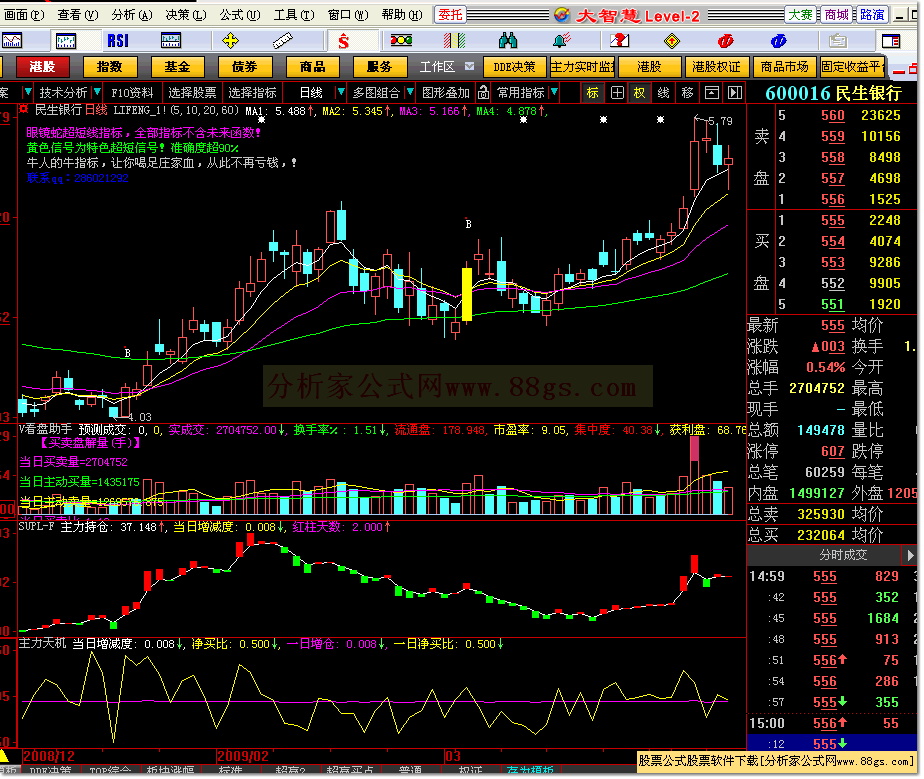Click the traffic-light signal icon
Image resolution: width=924 pixels, height=779 pixels.
[401, 41]
